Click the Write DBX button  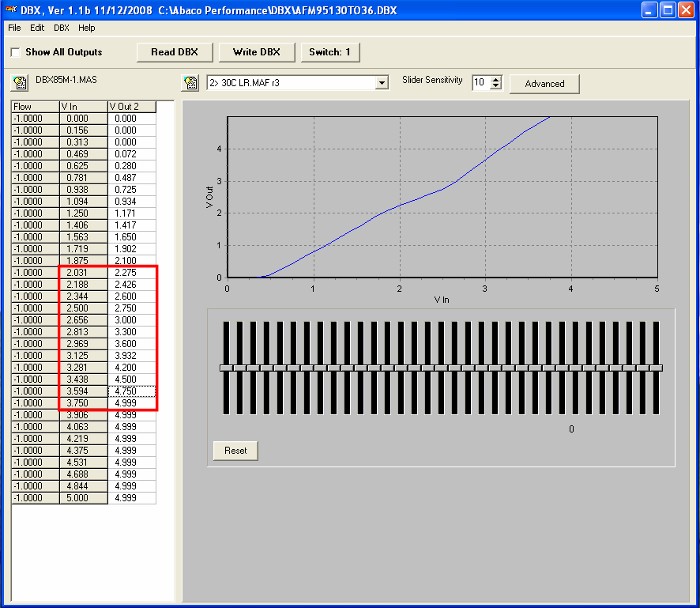pyautogui.click(x=256, y=52)
